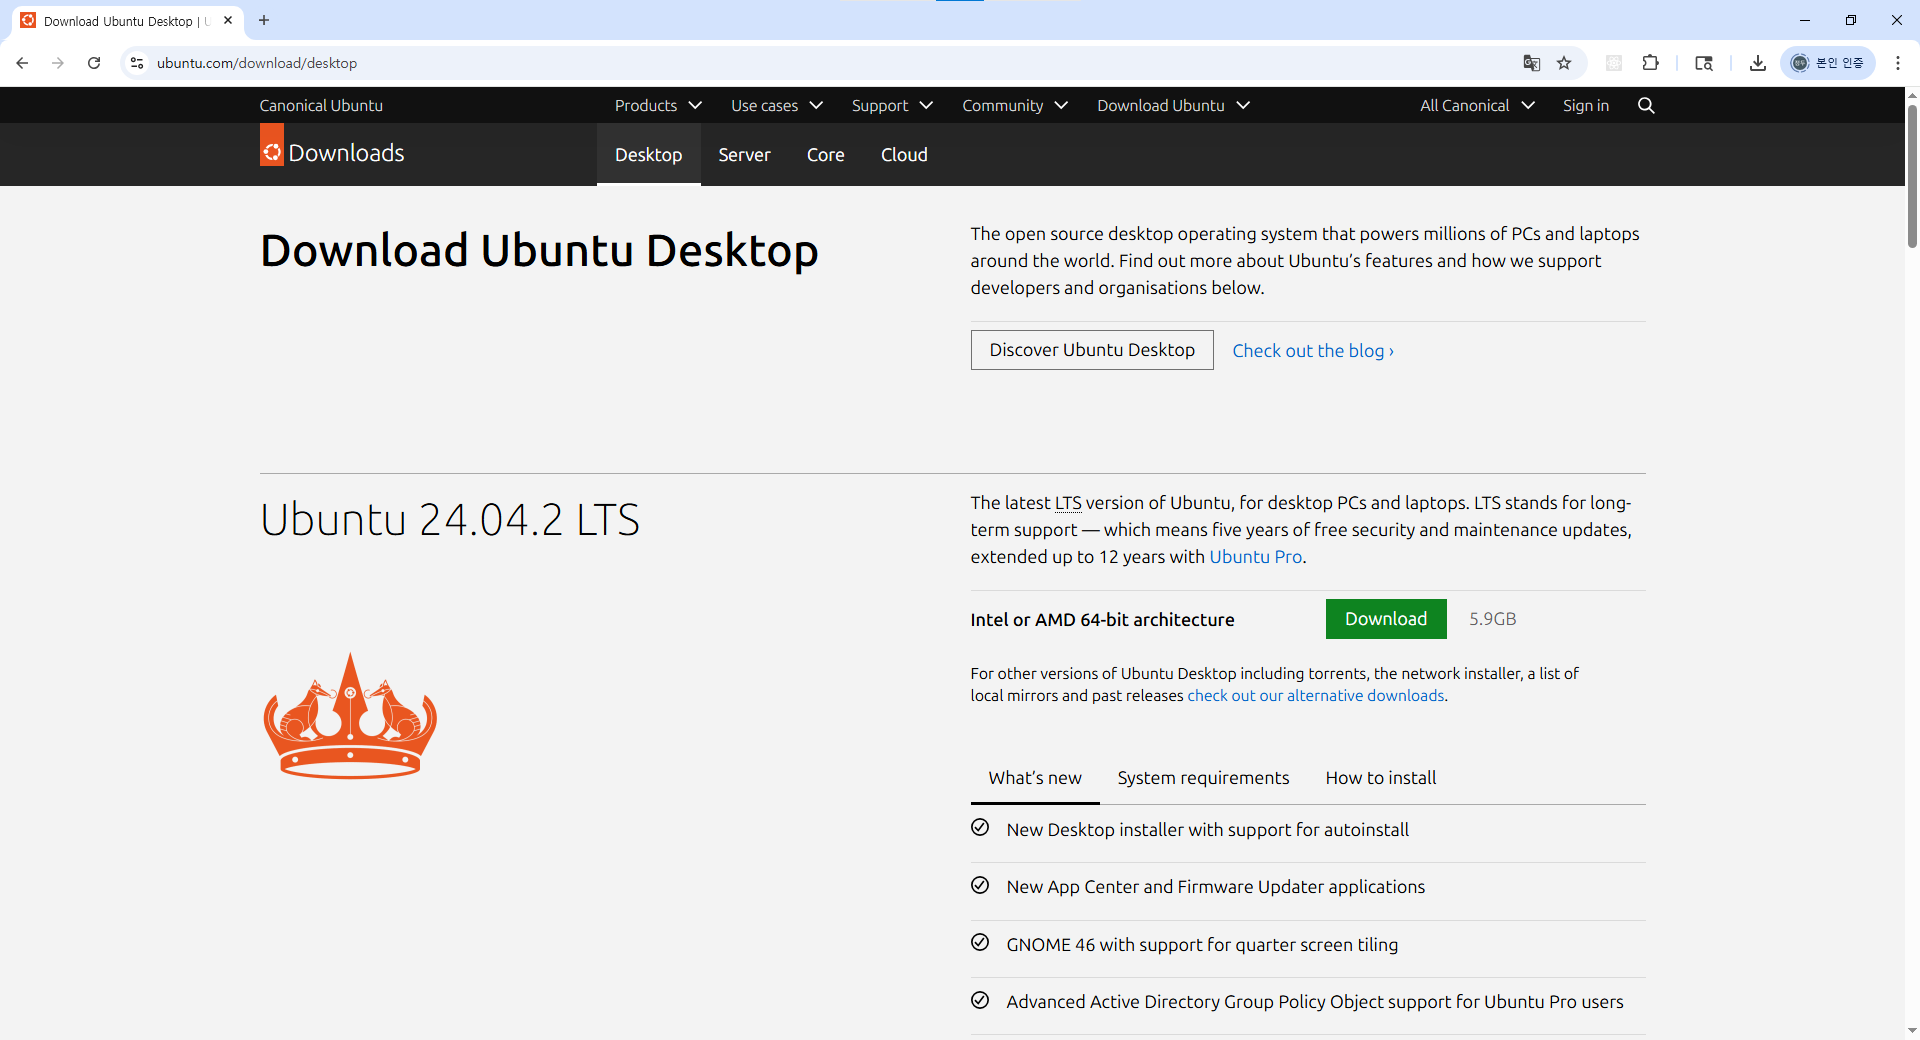Click the translate page icon

pyautogui.click(x=1531, y=63)
